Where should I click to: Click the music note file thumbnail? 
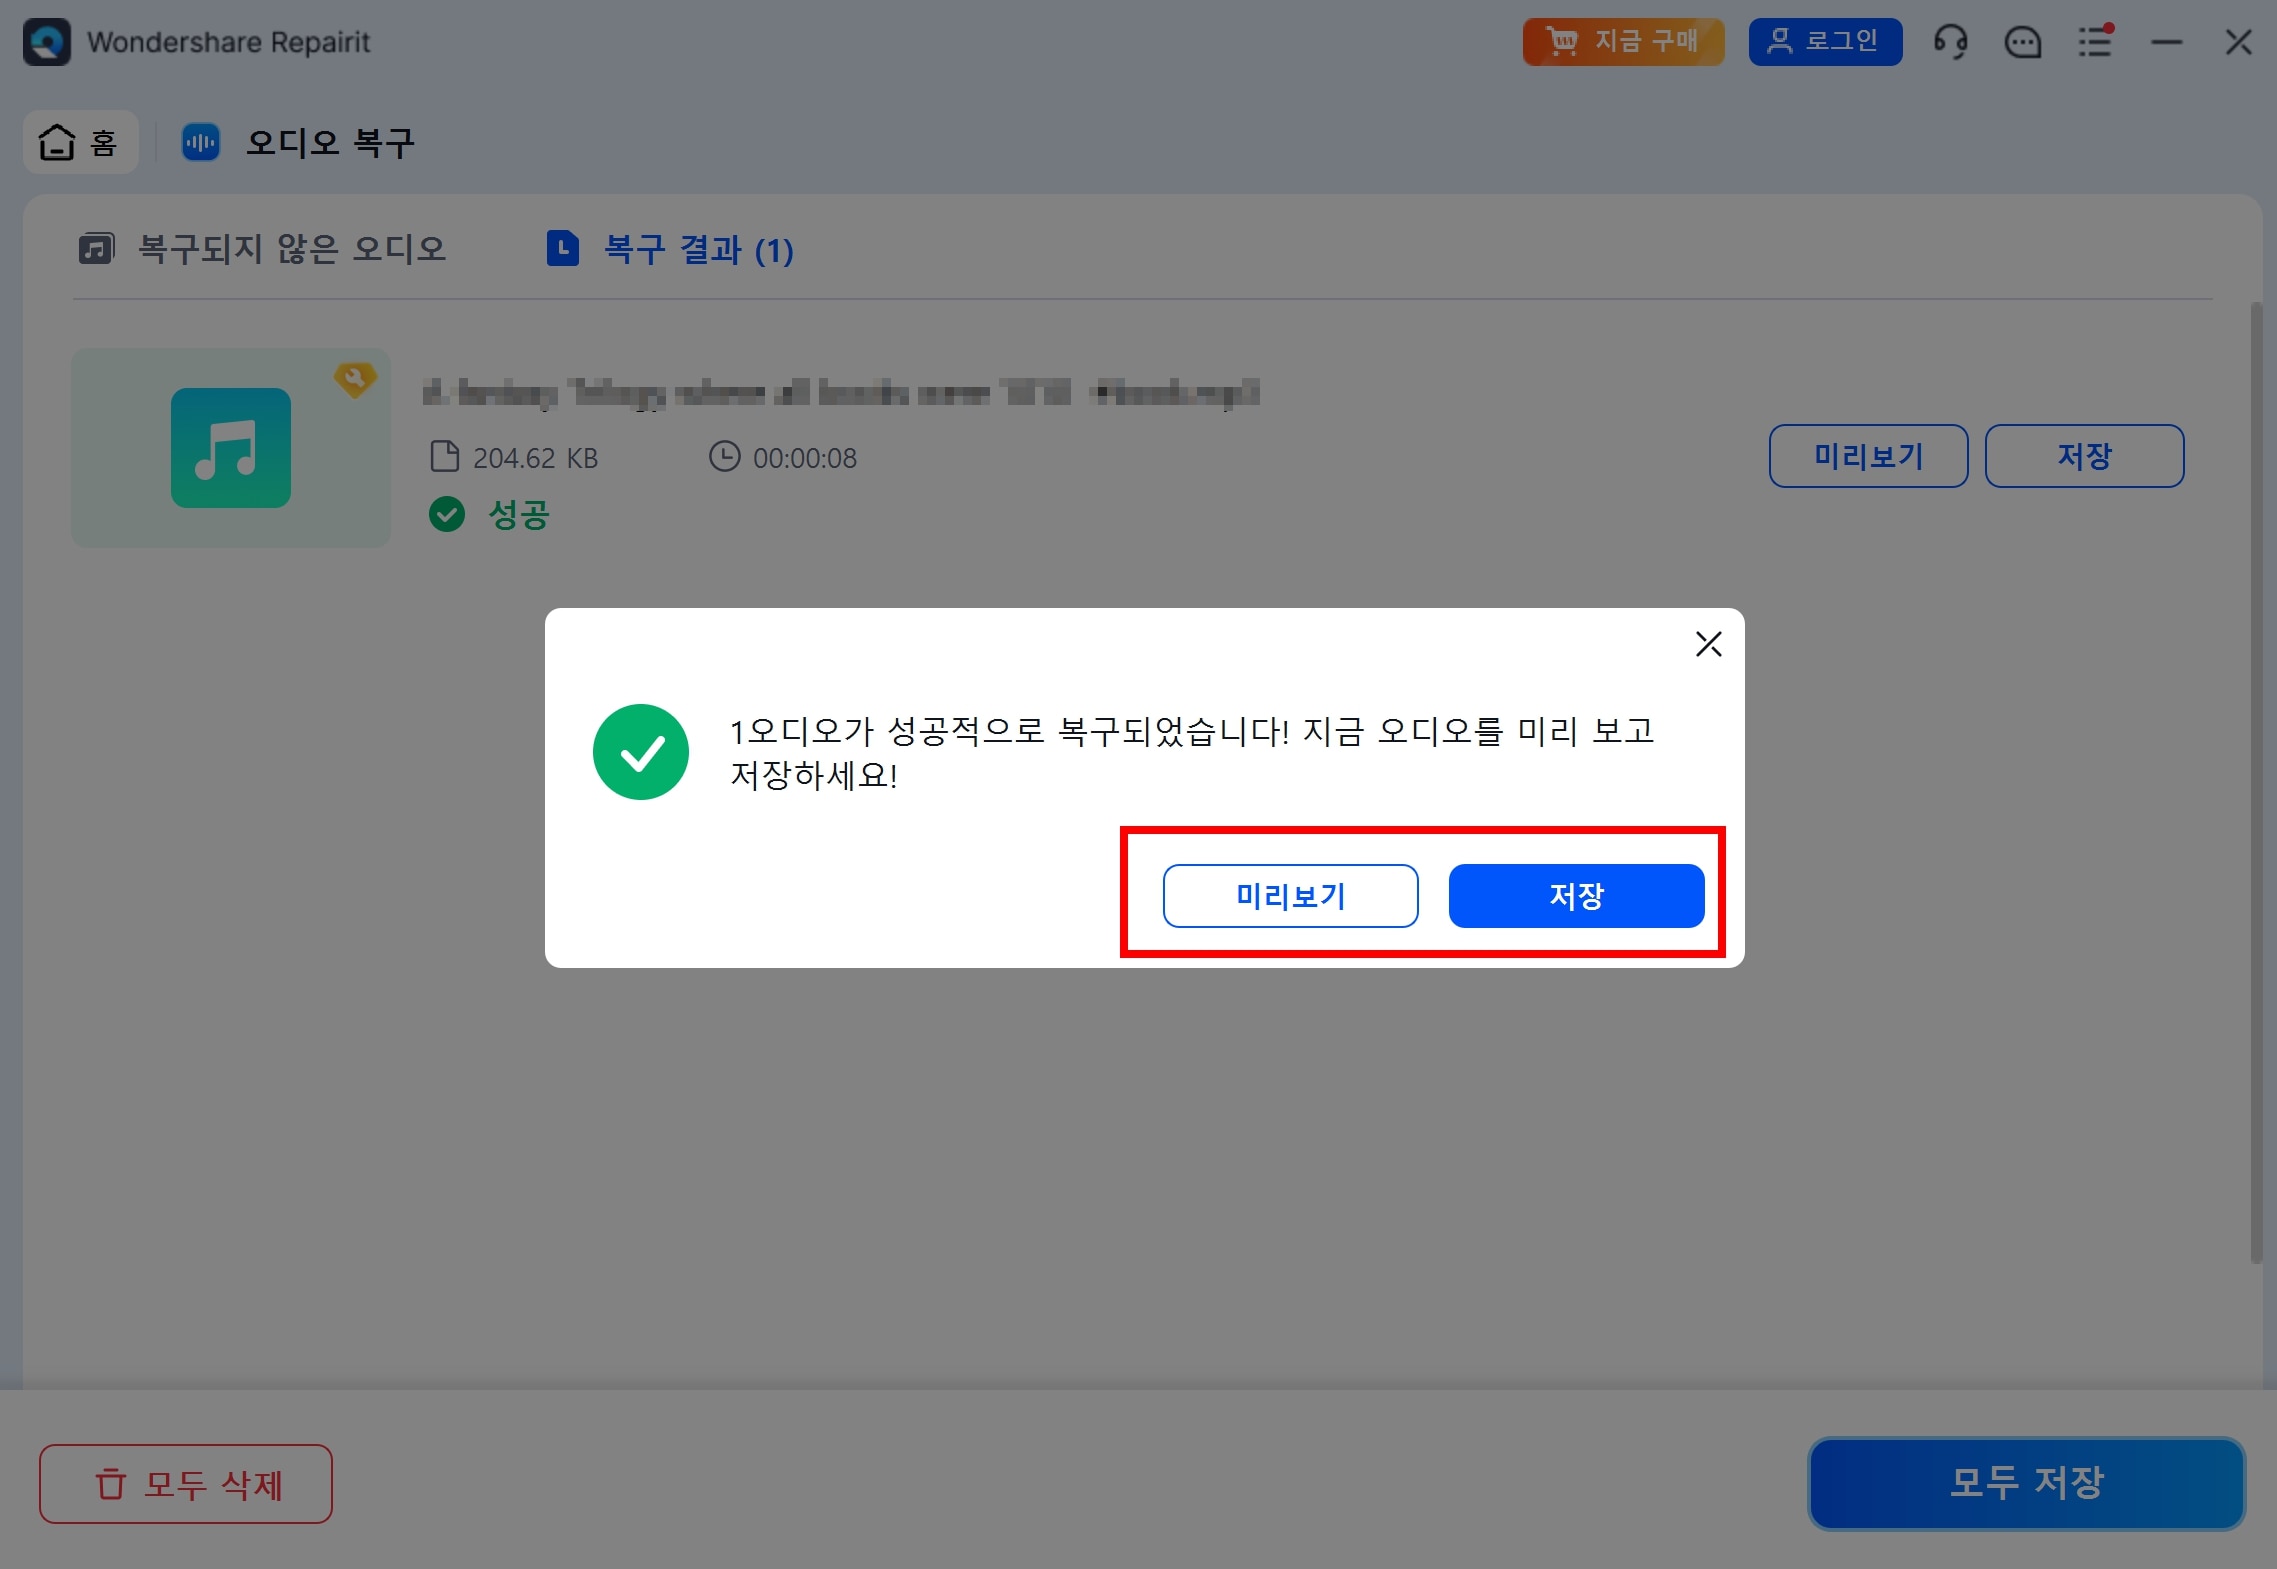231,448
